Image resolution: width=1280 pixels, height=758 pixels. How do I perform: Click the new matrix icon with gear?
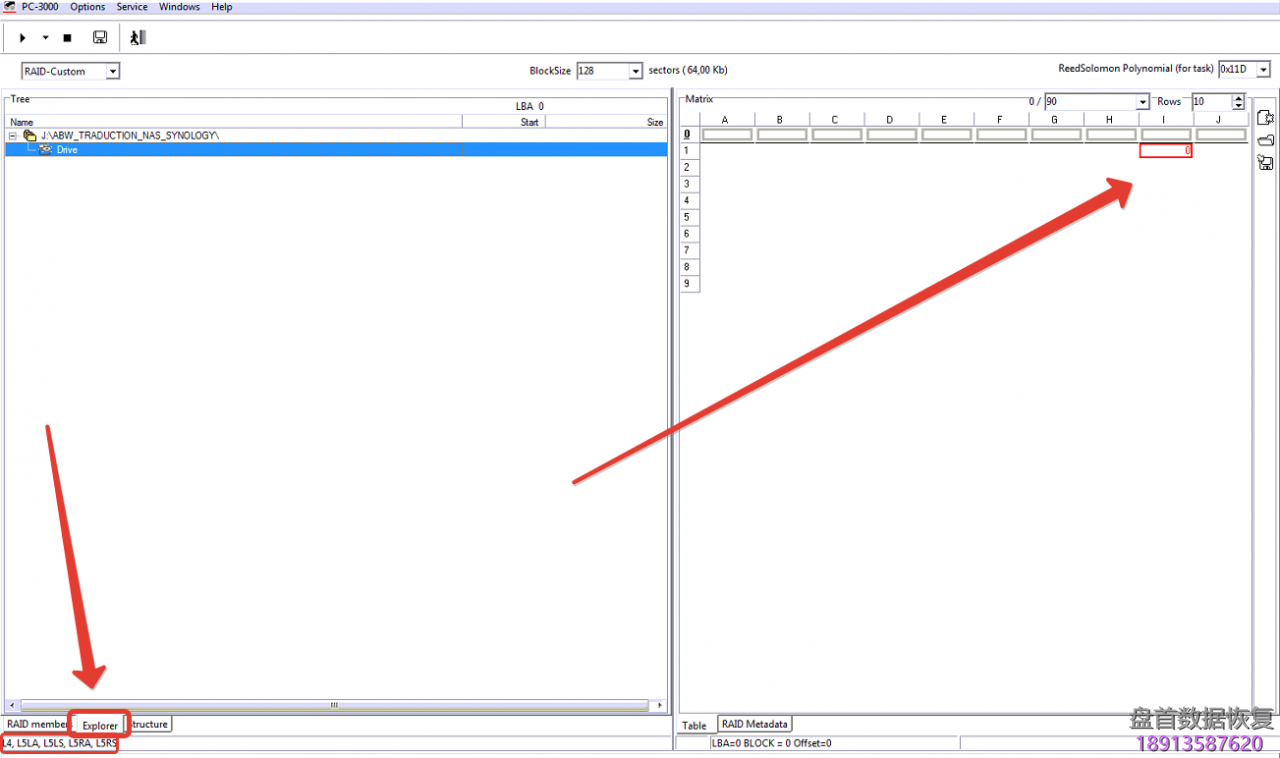tap(1264, 118)
